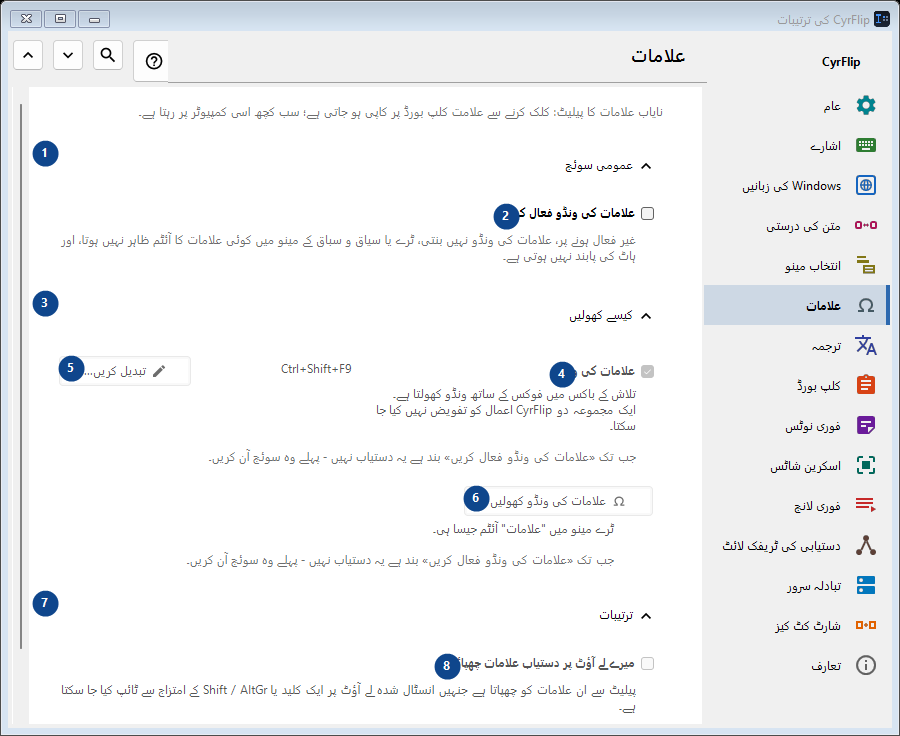The height and width of the screenshot is (736, 900).
Task: Select ترجمہ in the sidebar
Action: [796, 345]
